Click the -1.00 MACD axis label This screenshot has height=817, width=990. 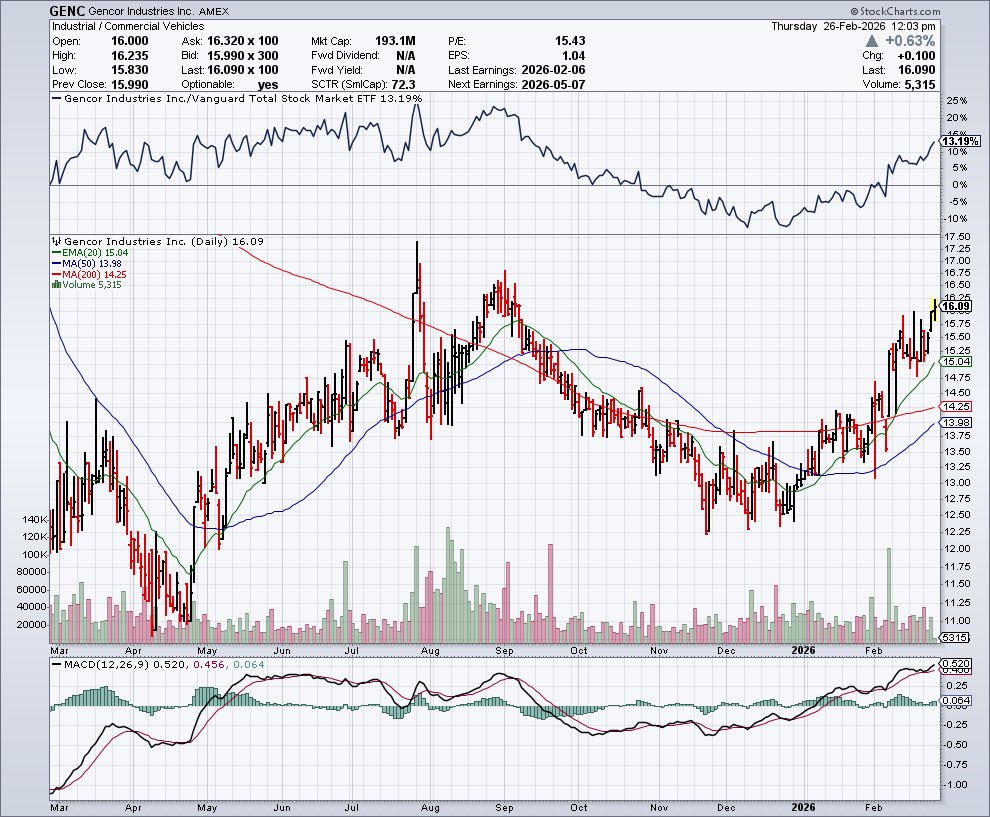pyautogui.click(x=955, y=785)
